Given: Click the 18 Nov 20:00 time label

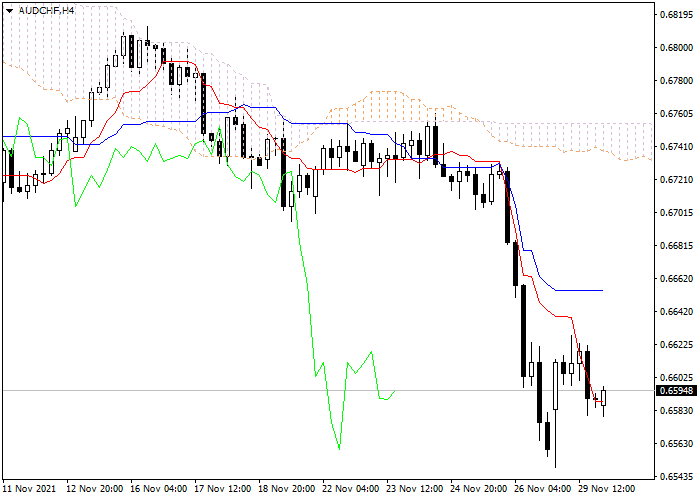Looking at the screenshot, I should (x=287, y=489).
